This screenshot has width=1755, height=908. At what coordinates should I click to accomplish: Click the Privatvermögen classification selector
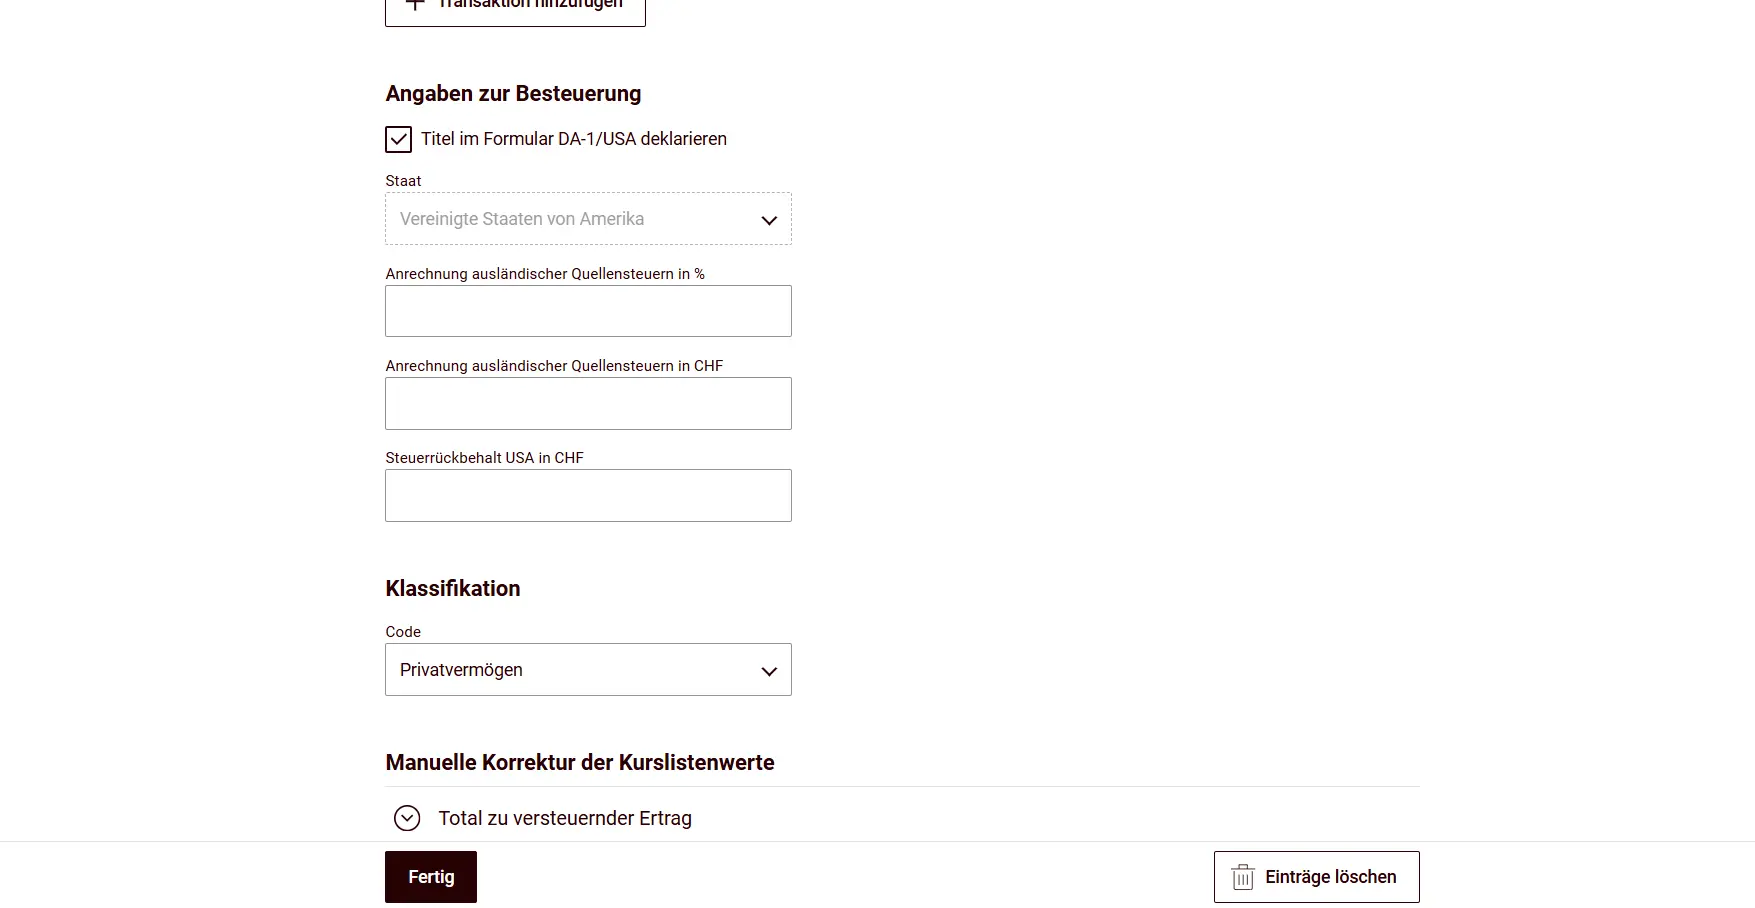[588, 670]
